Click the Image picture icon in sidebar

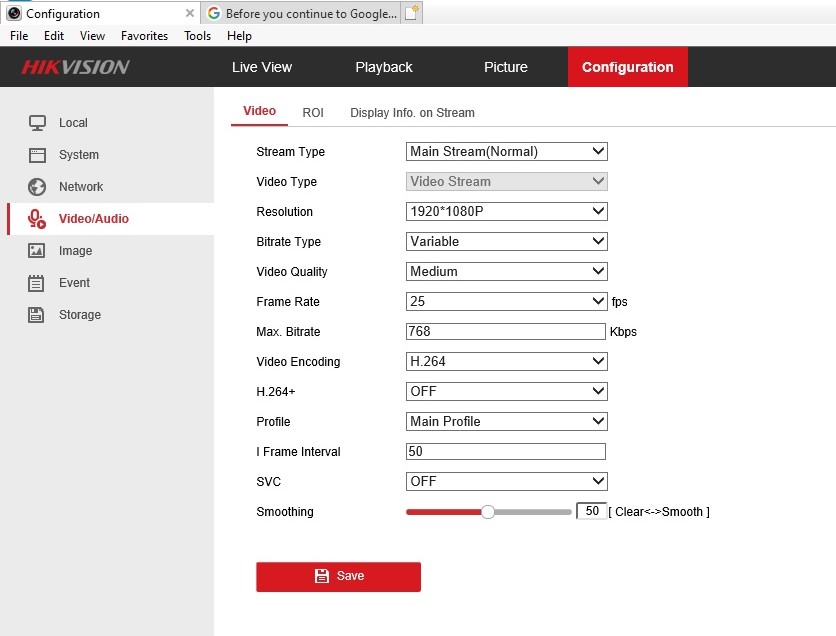37,251
